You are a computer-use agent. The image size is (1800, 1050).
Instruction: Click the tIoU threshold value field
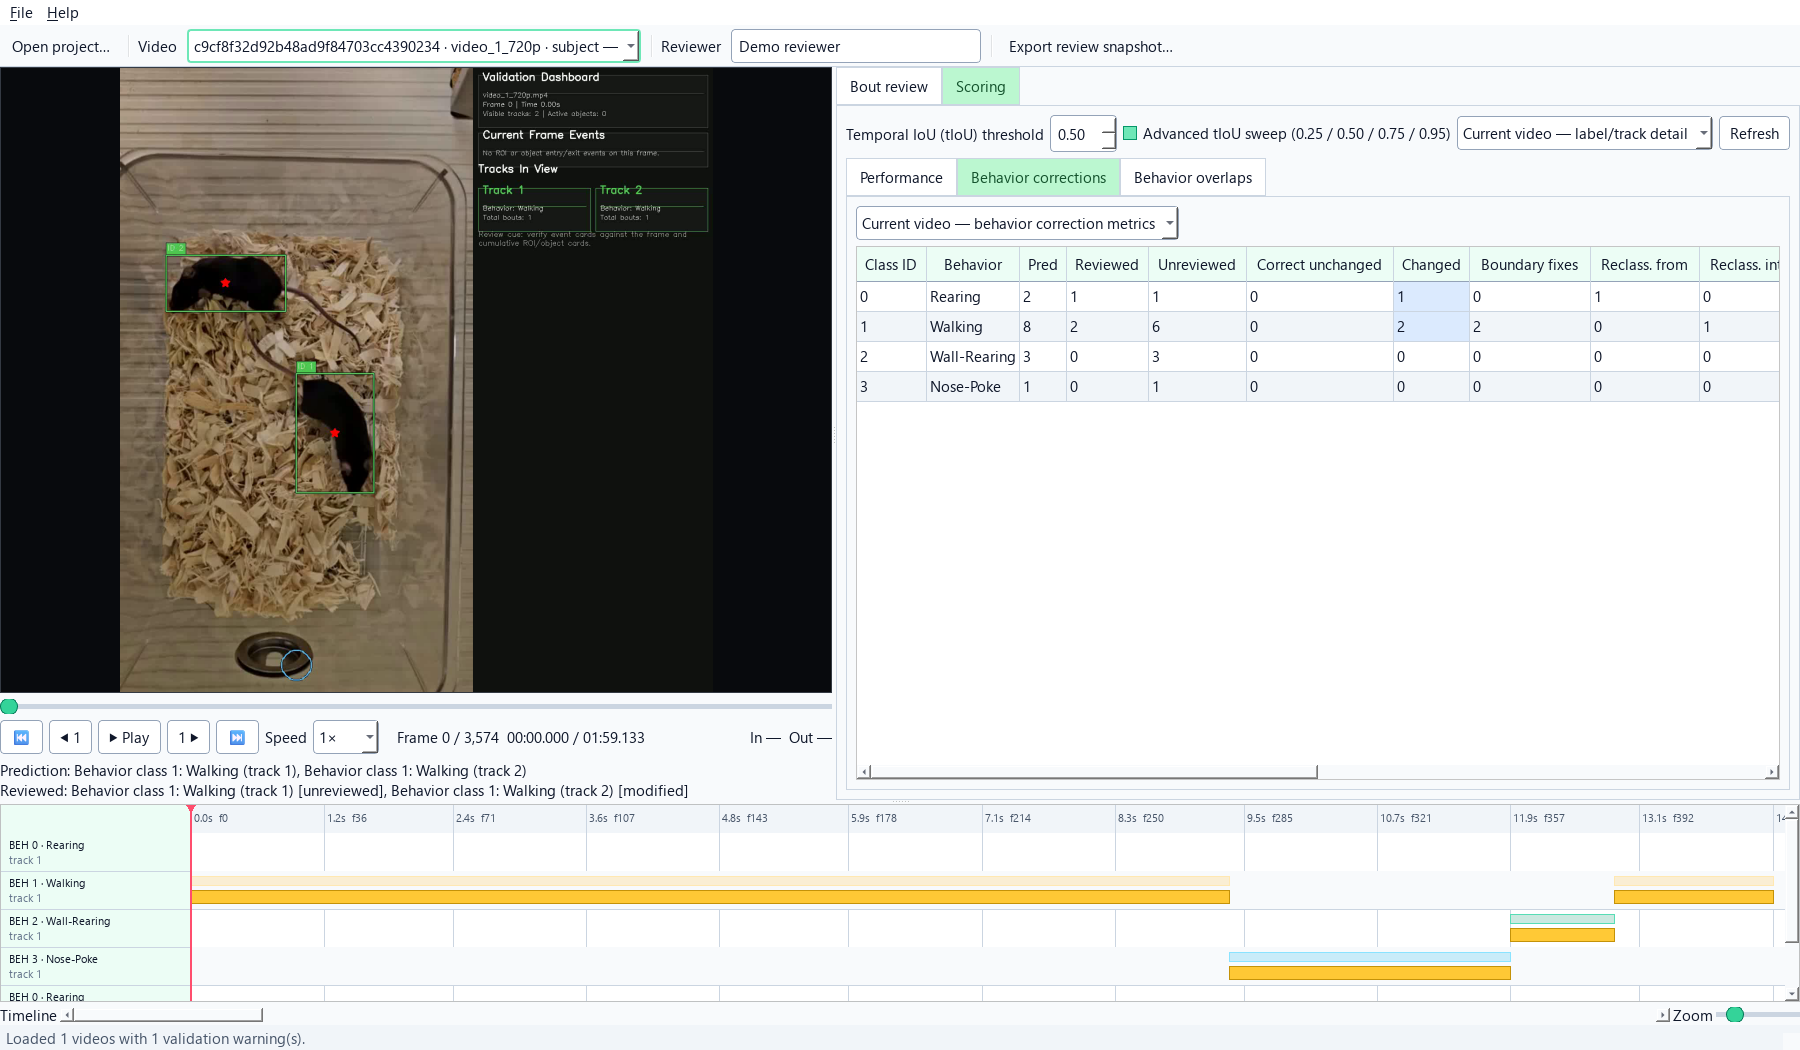coord(1076,134)
